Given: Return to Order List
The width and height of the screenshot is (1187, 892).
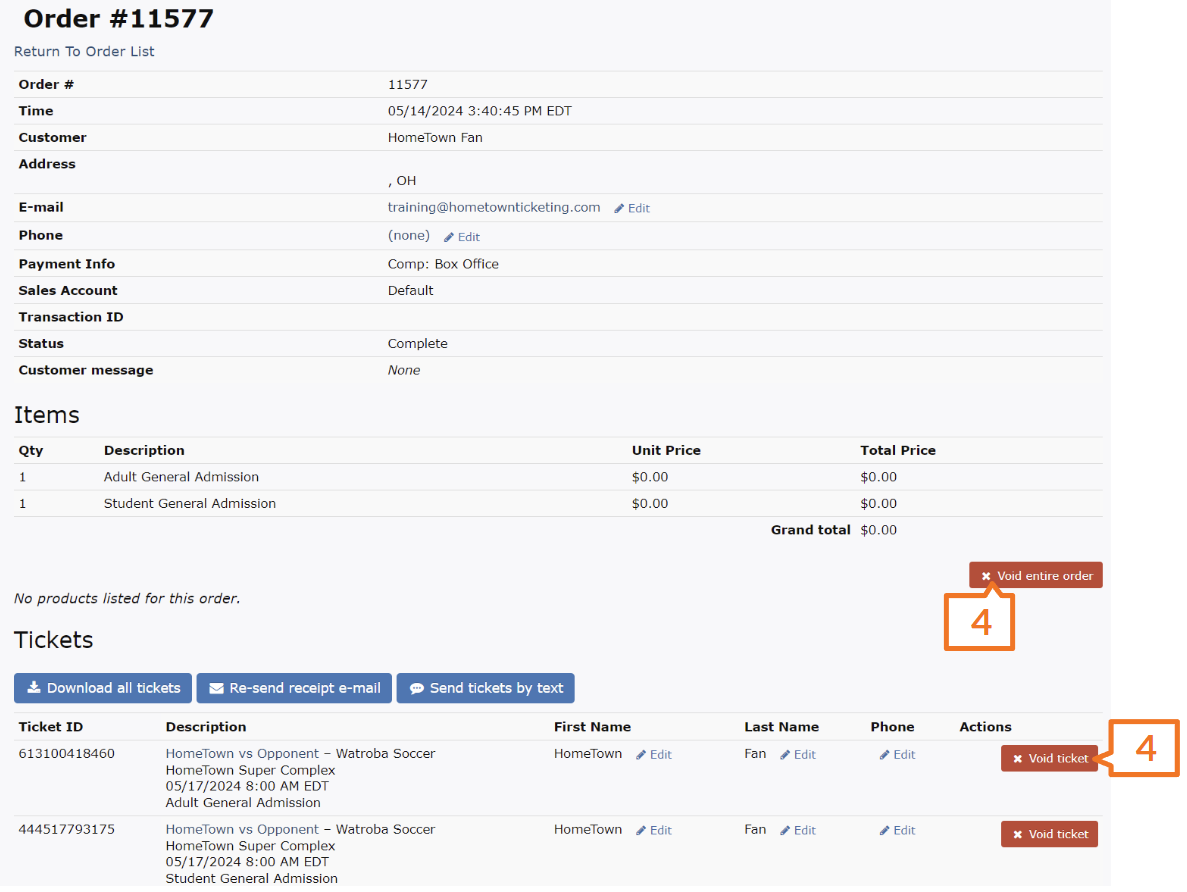Looking at the screenshot, I should pyautogui.click(x=84, y=52).
